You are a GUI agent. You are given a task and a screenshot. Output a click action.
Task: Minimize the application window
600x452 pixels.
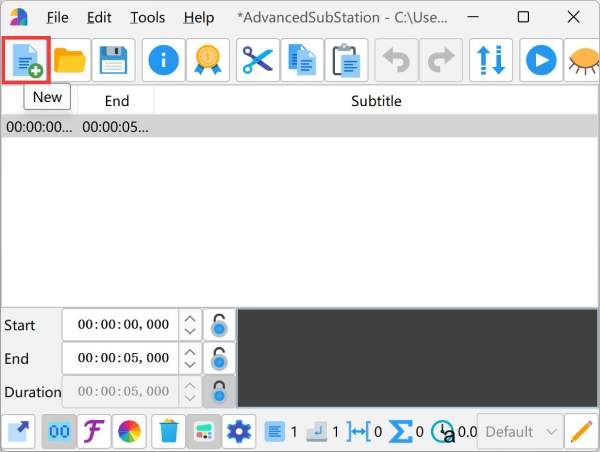473,17
